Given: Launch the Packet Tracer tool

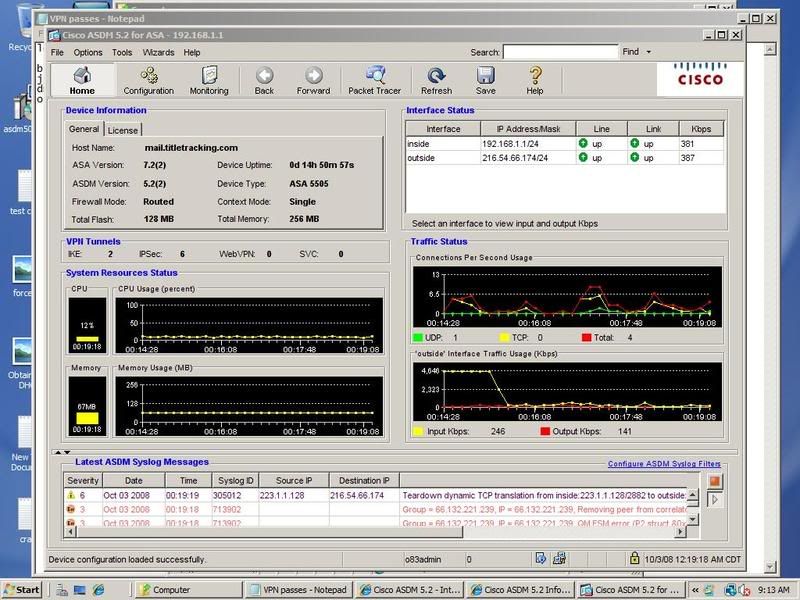Looking at the screenshot, I should 374,81.
